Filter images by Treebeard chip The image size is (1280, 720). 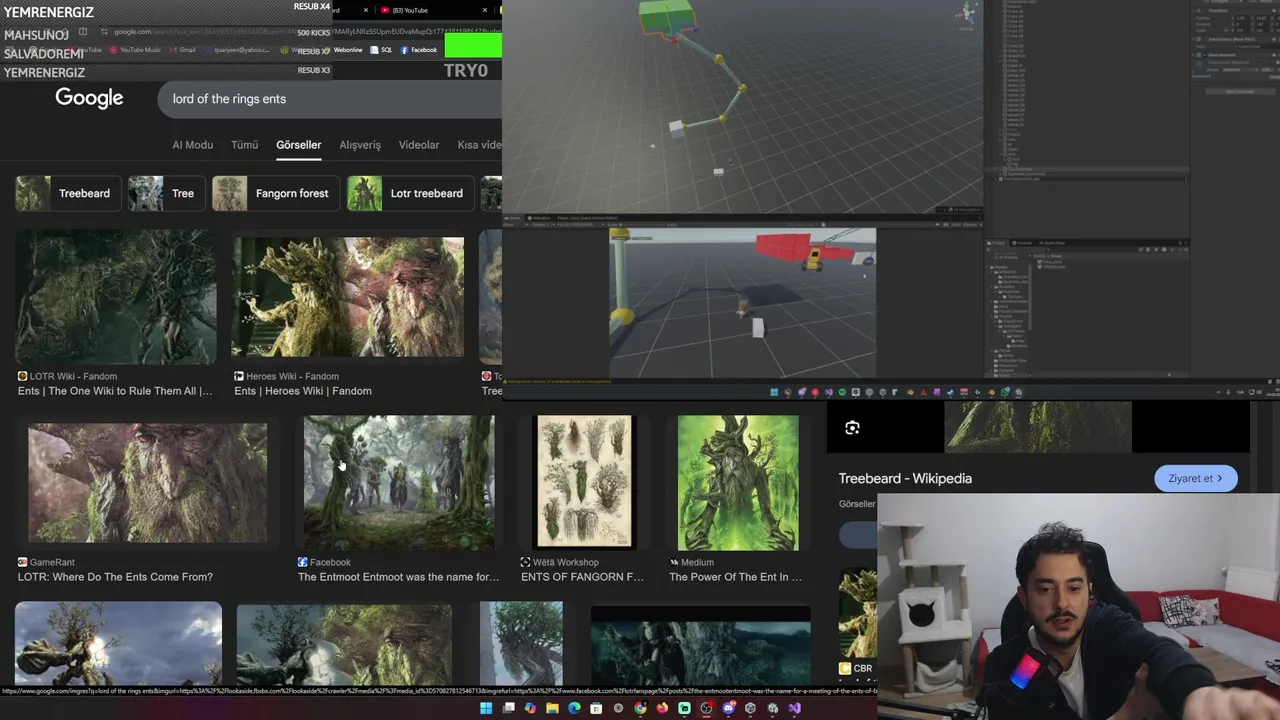(68, 193)
